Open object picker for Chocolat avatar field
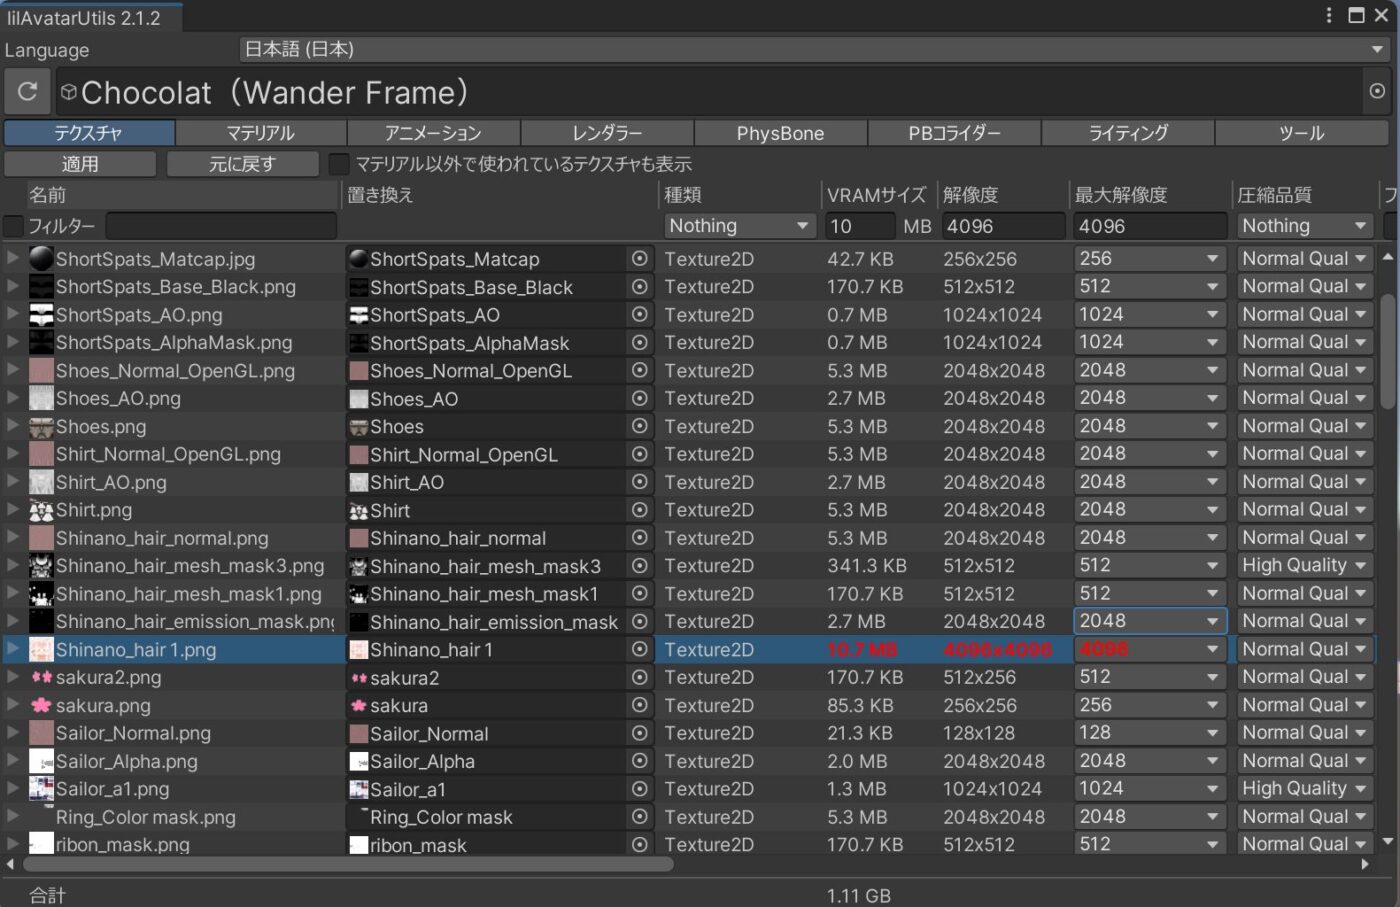 (x=1377, y=92)
